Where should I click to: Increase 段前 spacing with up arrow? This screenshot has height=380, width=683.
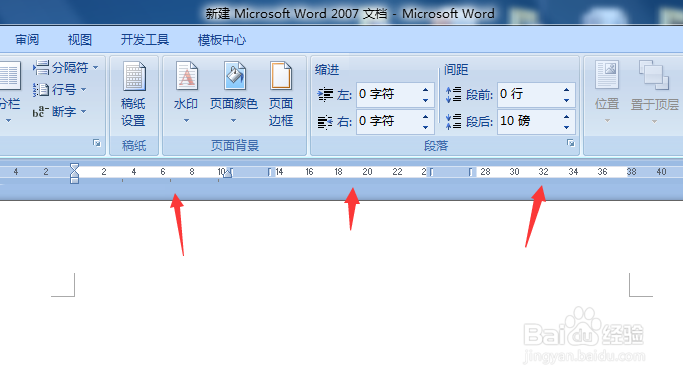coord(566,90)
